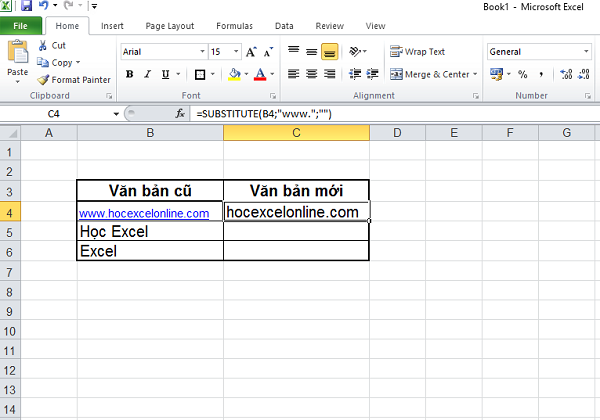Click the Redo arrow icon
Viewport: 600px width, 420px height.
[69, 5]
